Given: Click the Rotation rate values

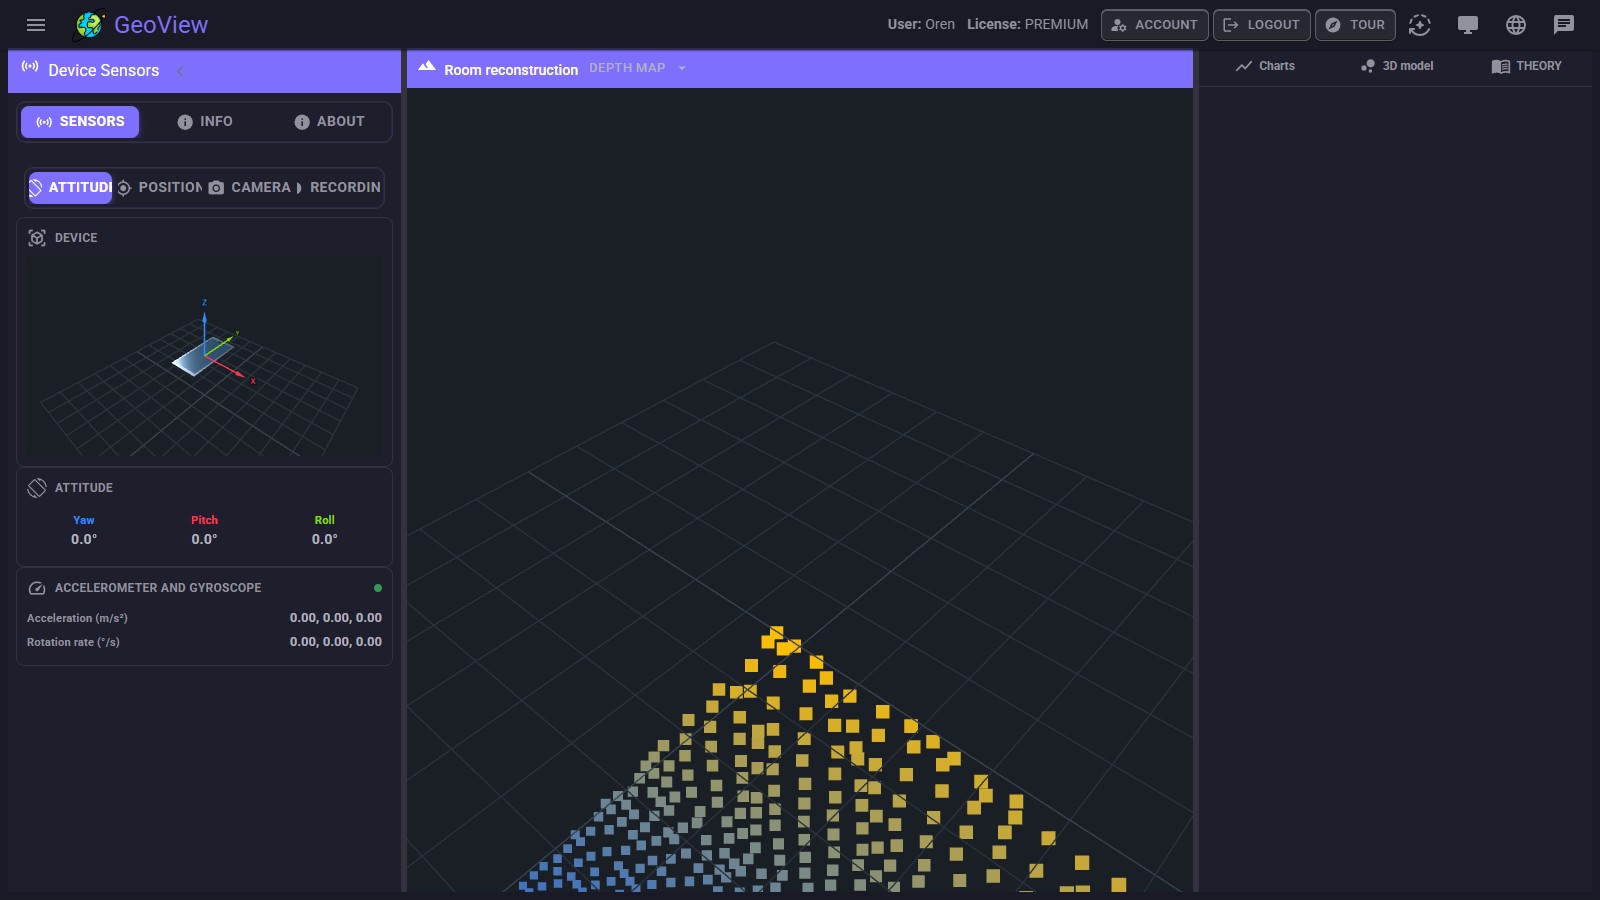Looking at the screenshot, I should tap(336, 642).
